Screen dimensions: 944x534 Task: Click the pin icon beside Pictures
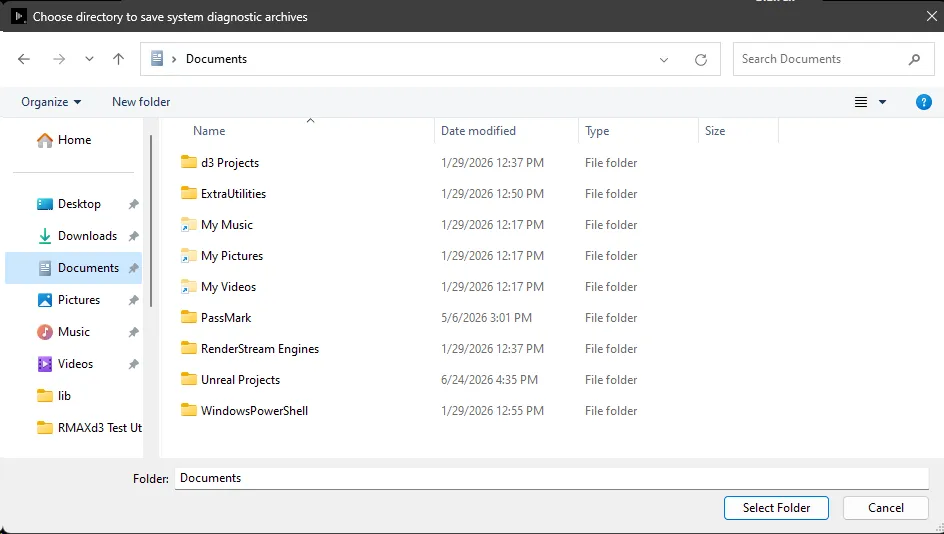pyautogui.click(x=134, y=300)
